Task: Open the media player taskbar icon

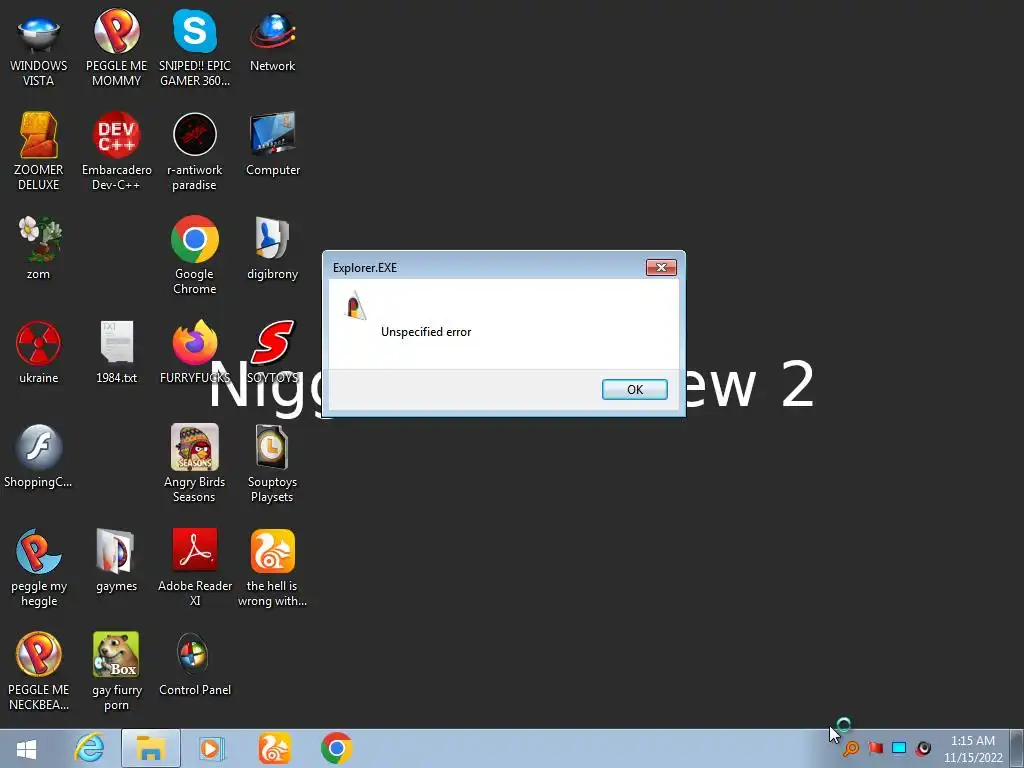Action: tap(211, 748)
